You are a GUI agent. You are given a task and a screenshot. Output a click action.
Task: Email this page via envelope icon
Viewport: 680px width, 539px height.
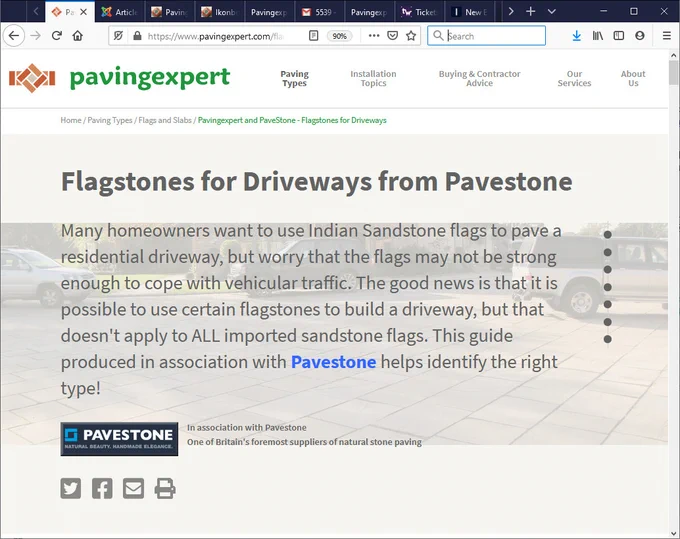pyautogui.click(x=134, y=488)
